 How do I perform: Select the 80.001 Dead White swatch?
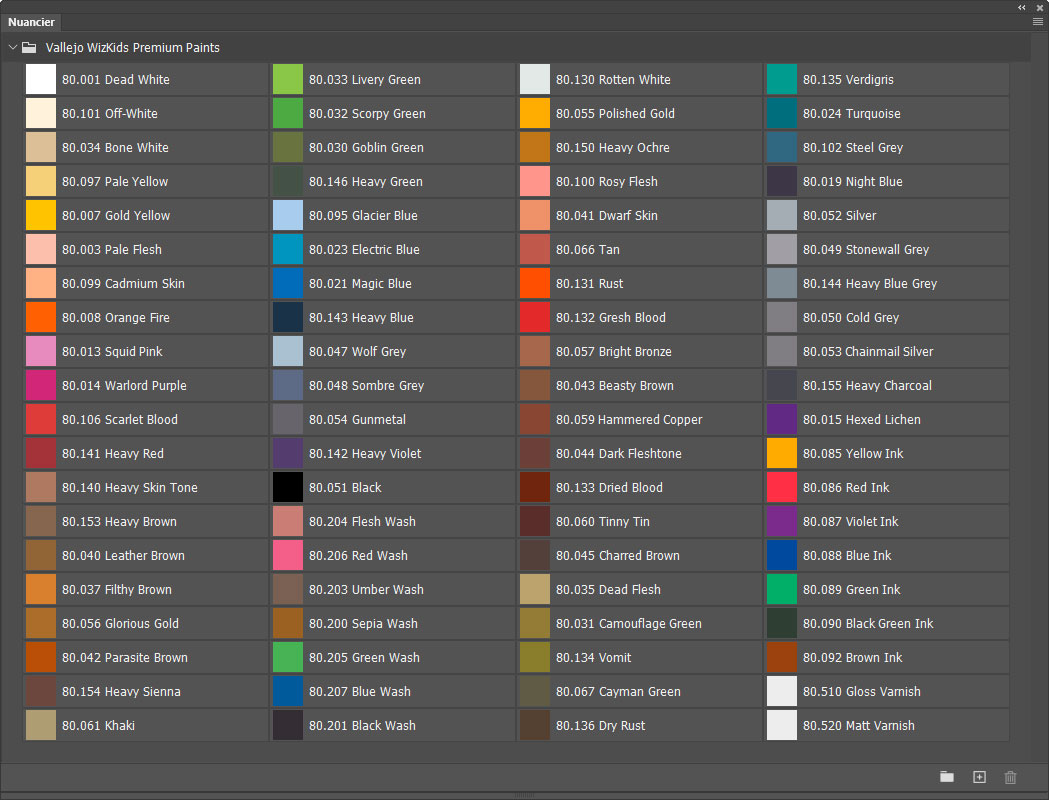coord(41,80)
